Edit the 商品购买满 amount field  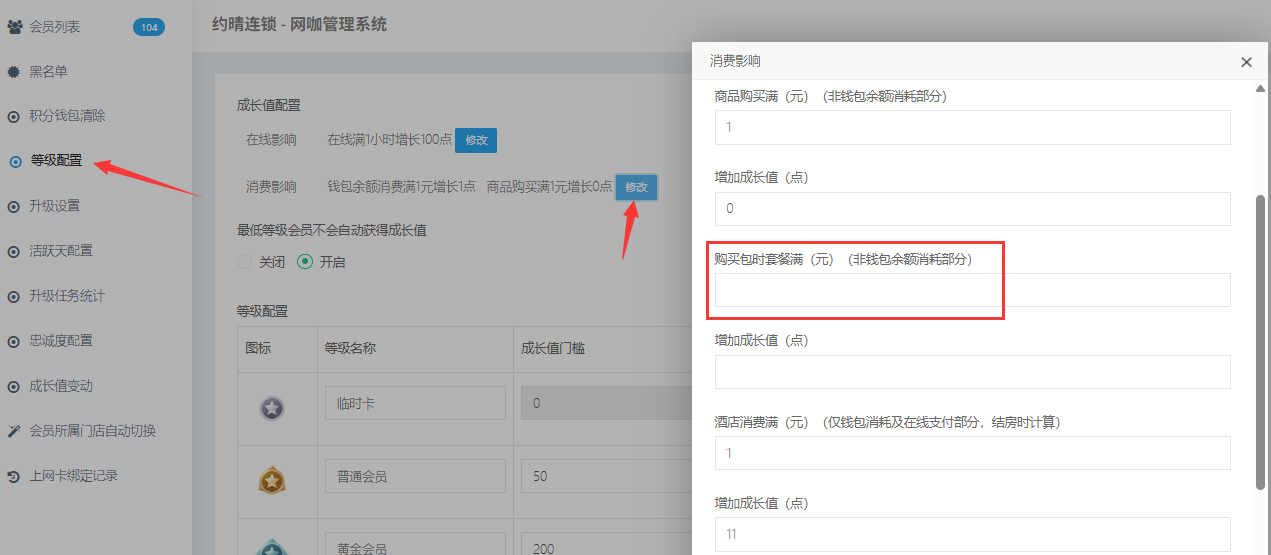972,127
